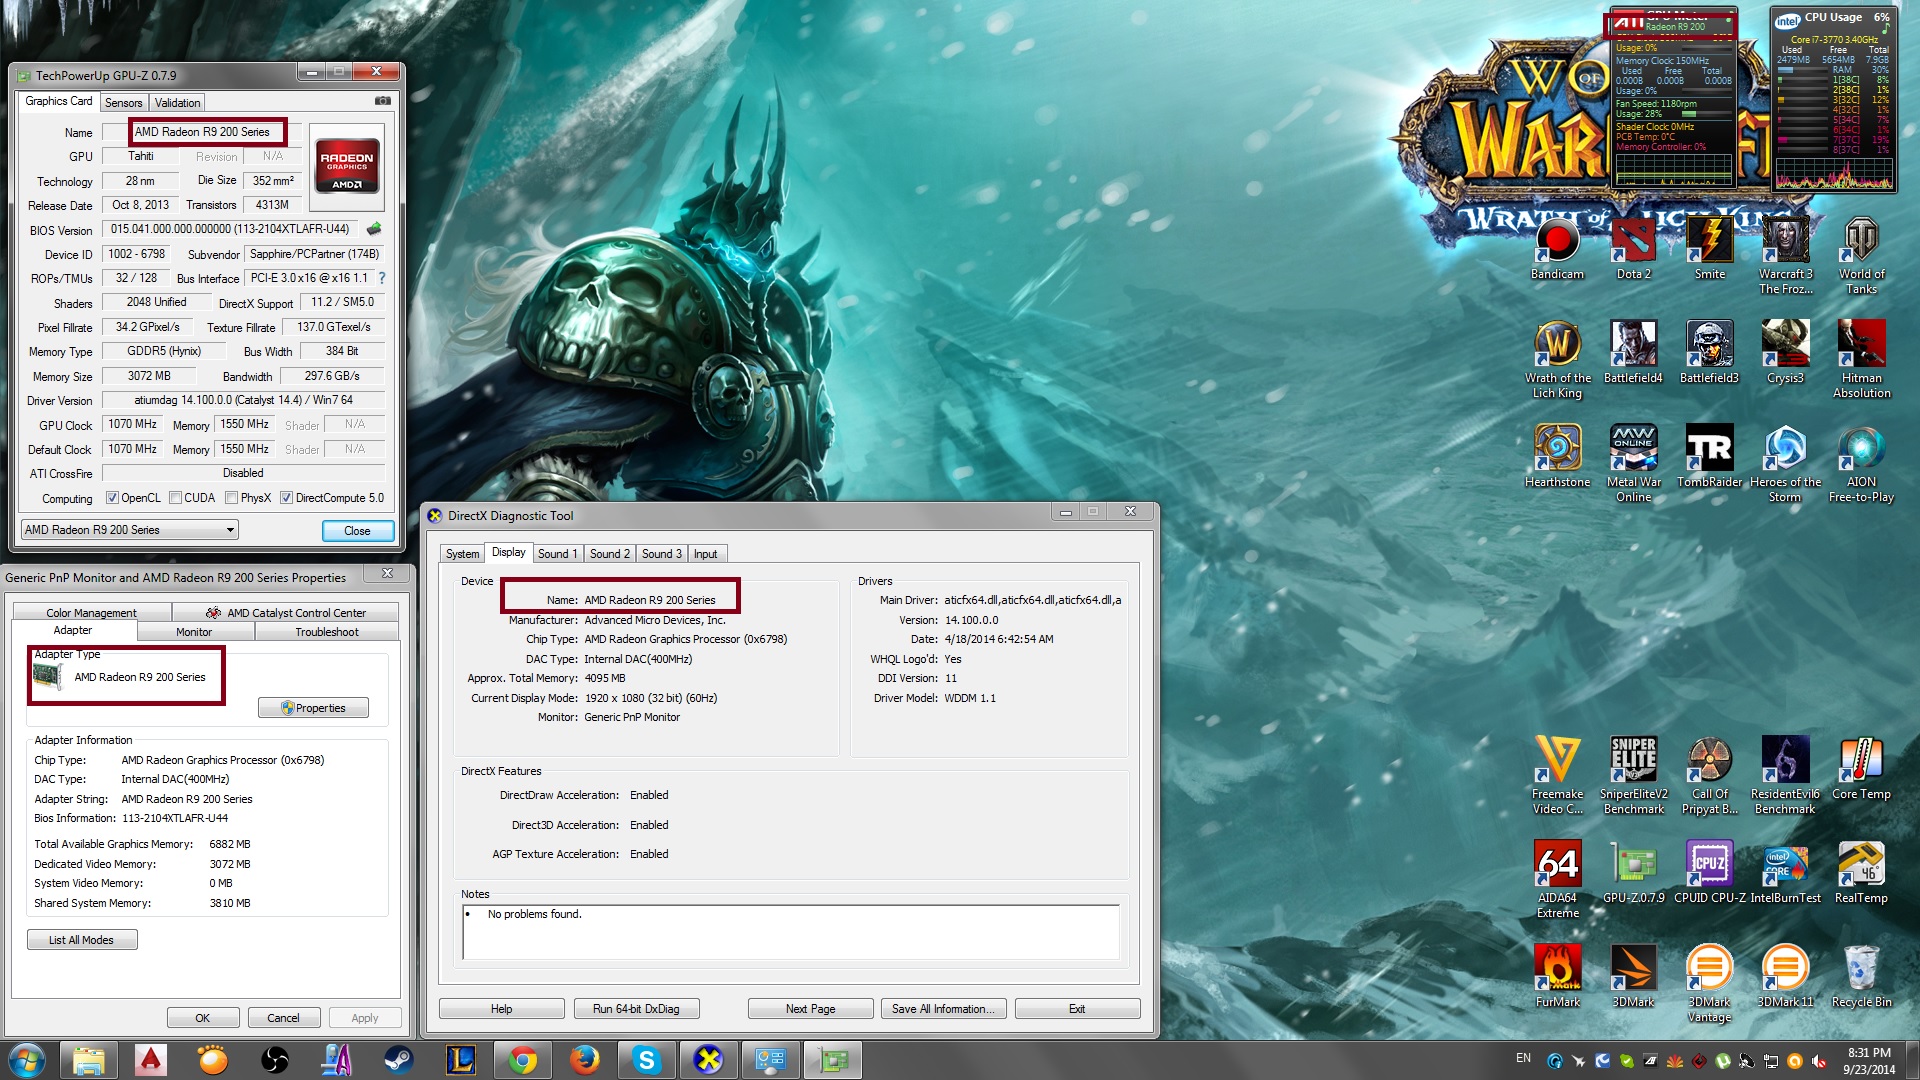Open the Sound 1 tab in DxDiag
The image size is (1920, 1080).
point(556,554)
